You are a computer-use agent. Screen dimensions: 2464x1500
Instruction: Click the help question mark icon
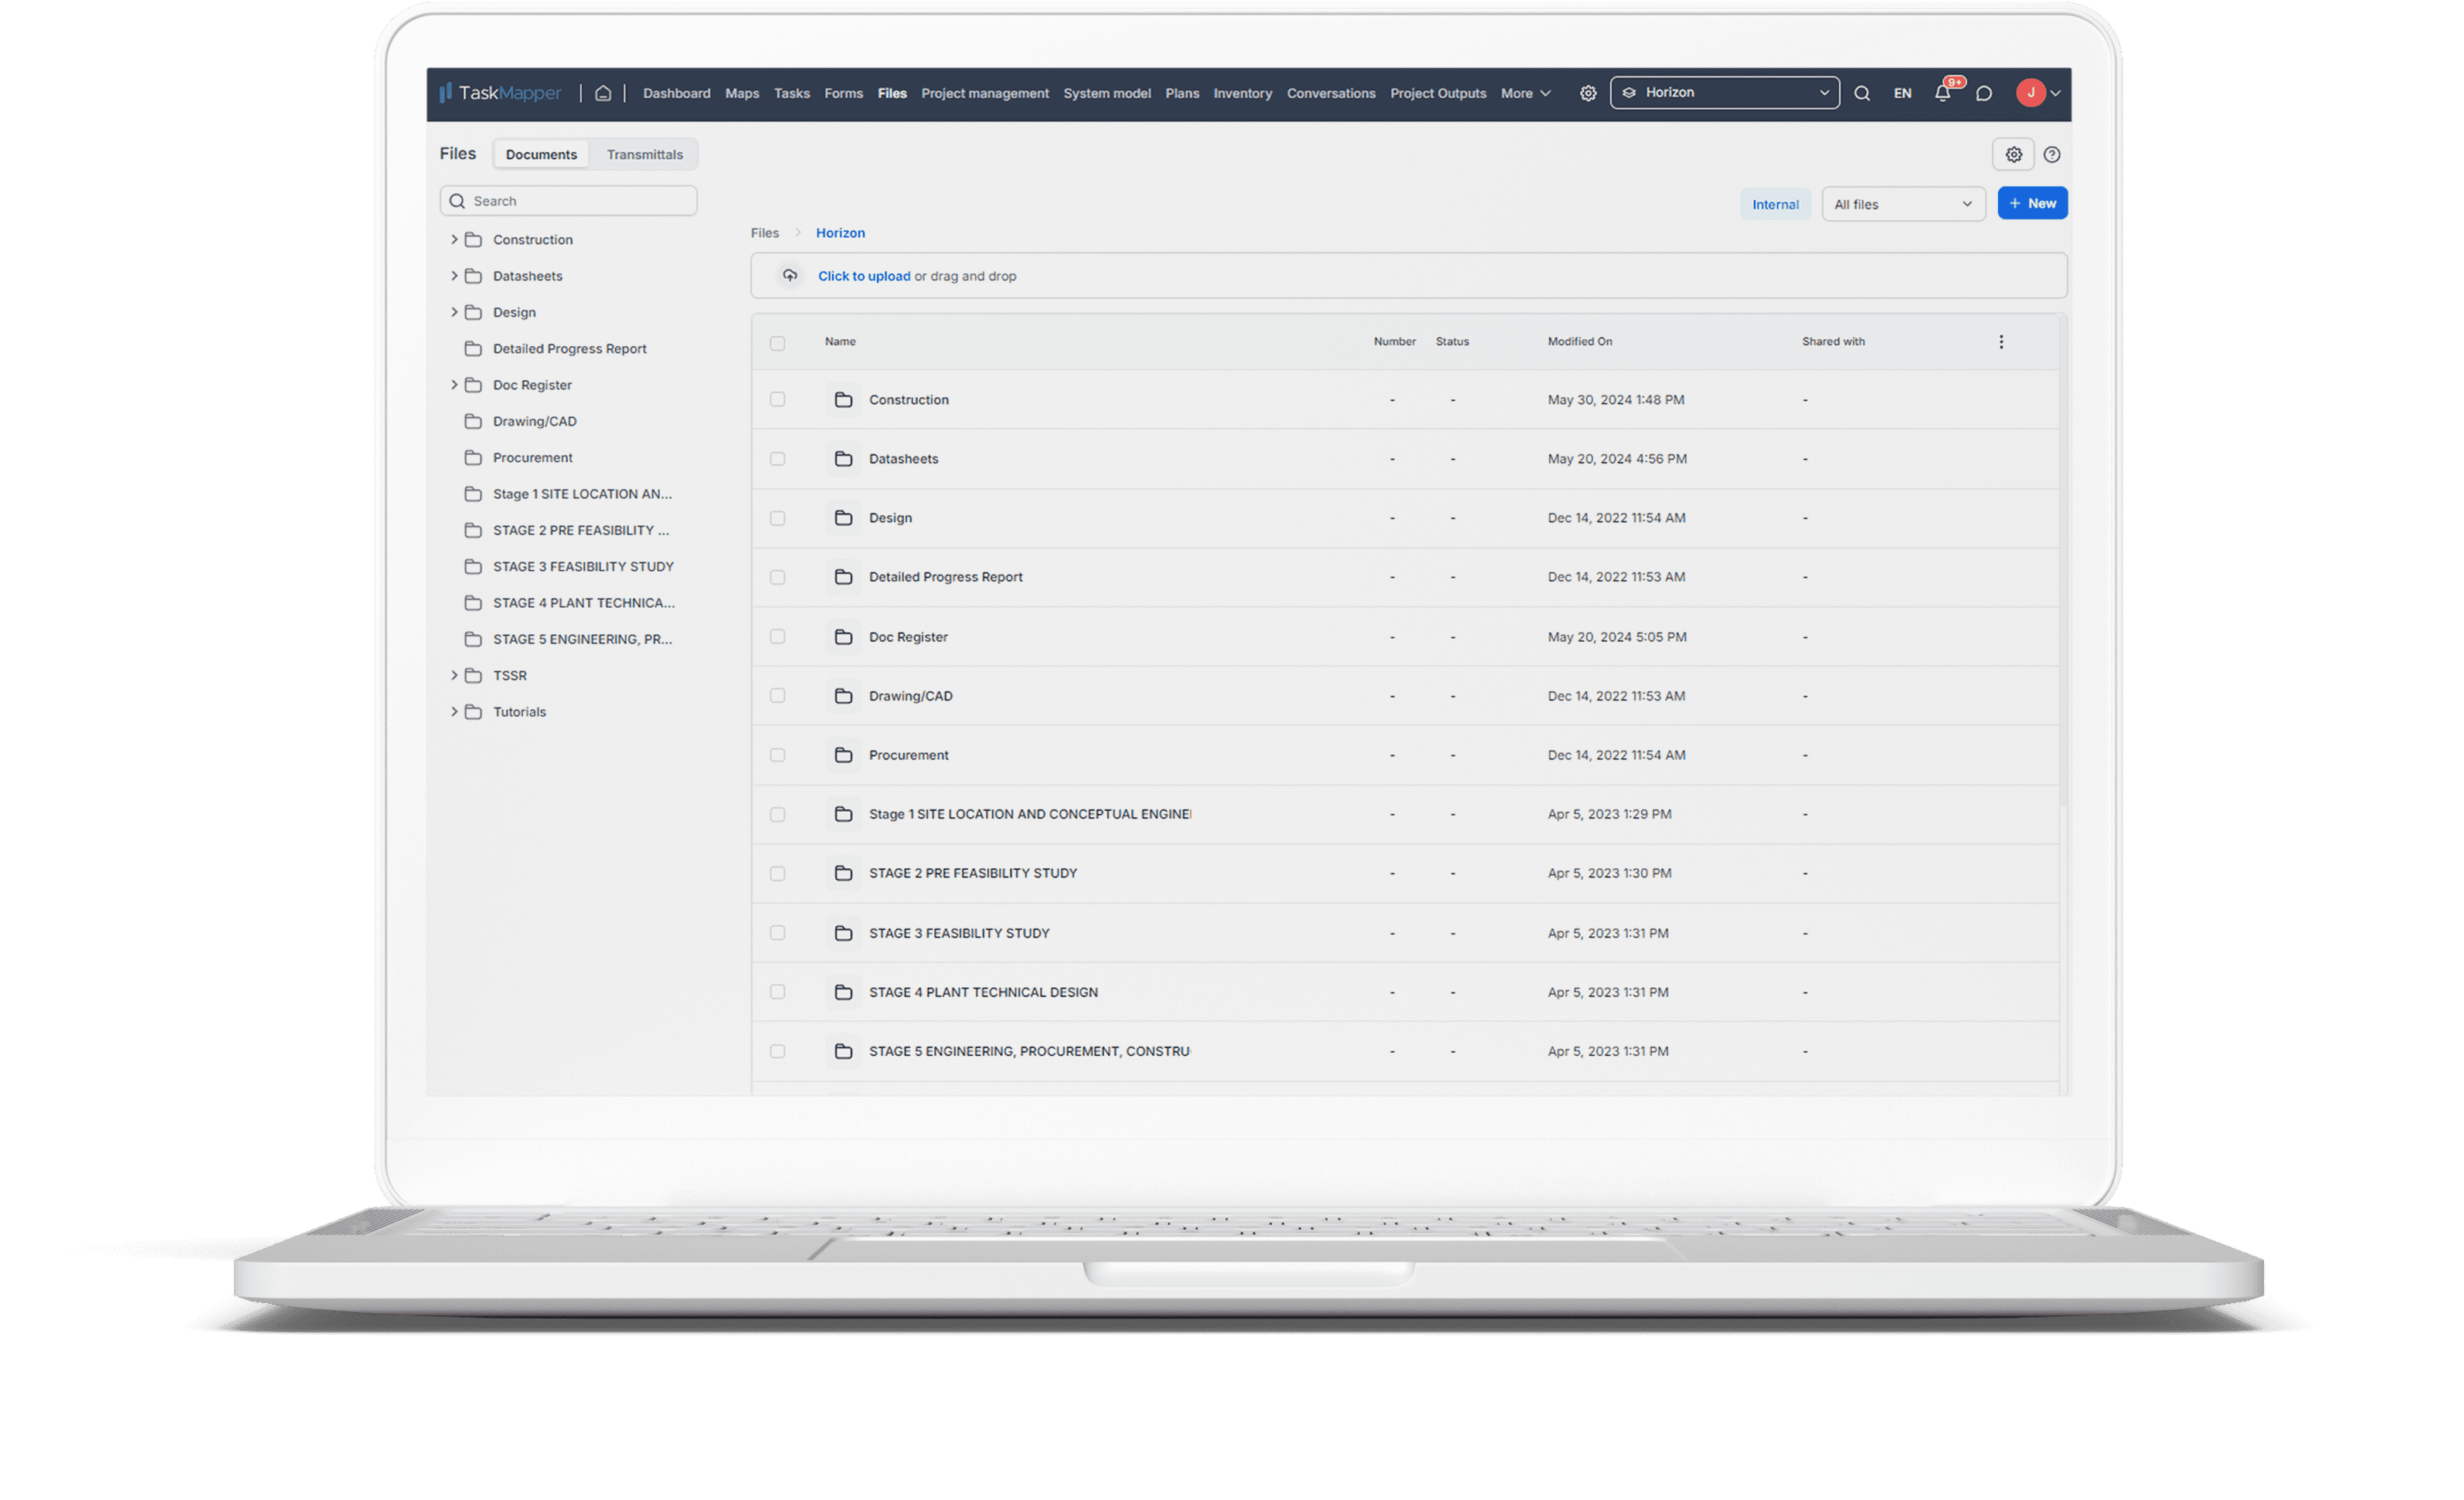coord(2052,154)
